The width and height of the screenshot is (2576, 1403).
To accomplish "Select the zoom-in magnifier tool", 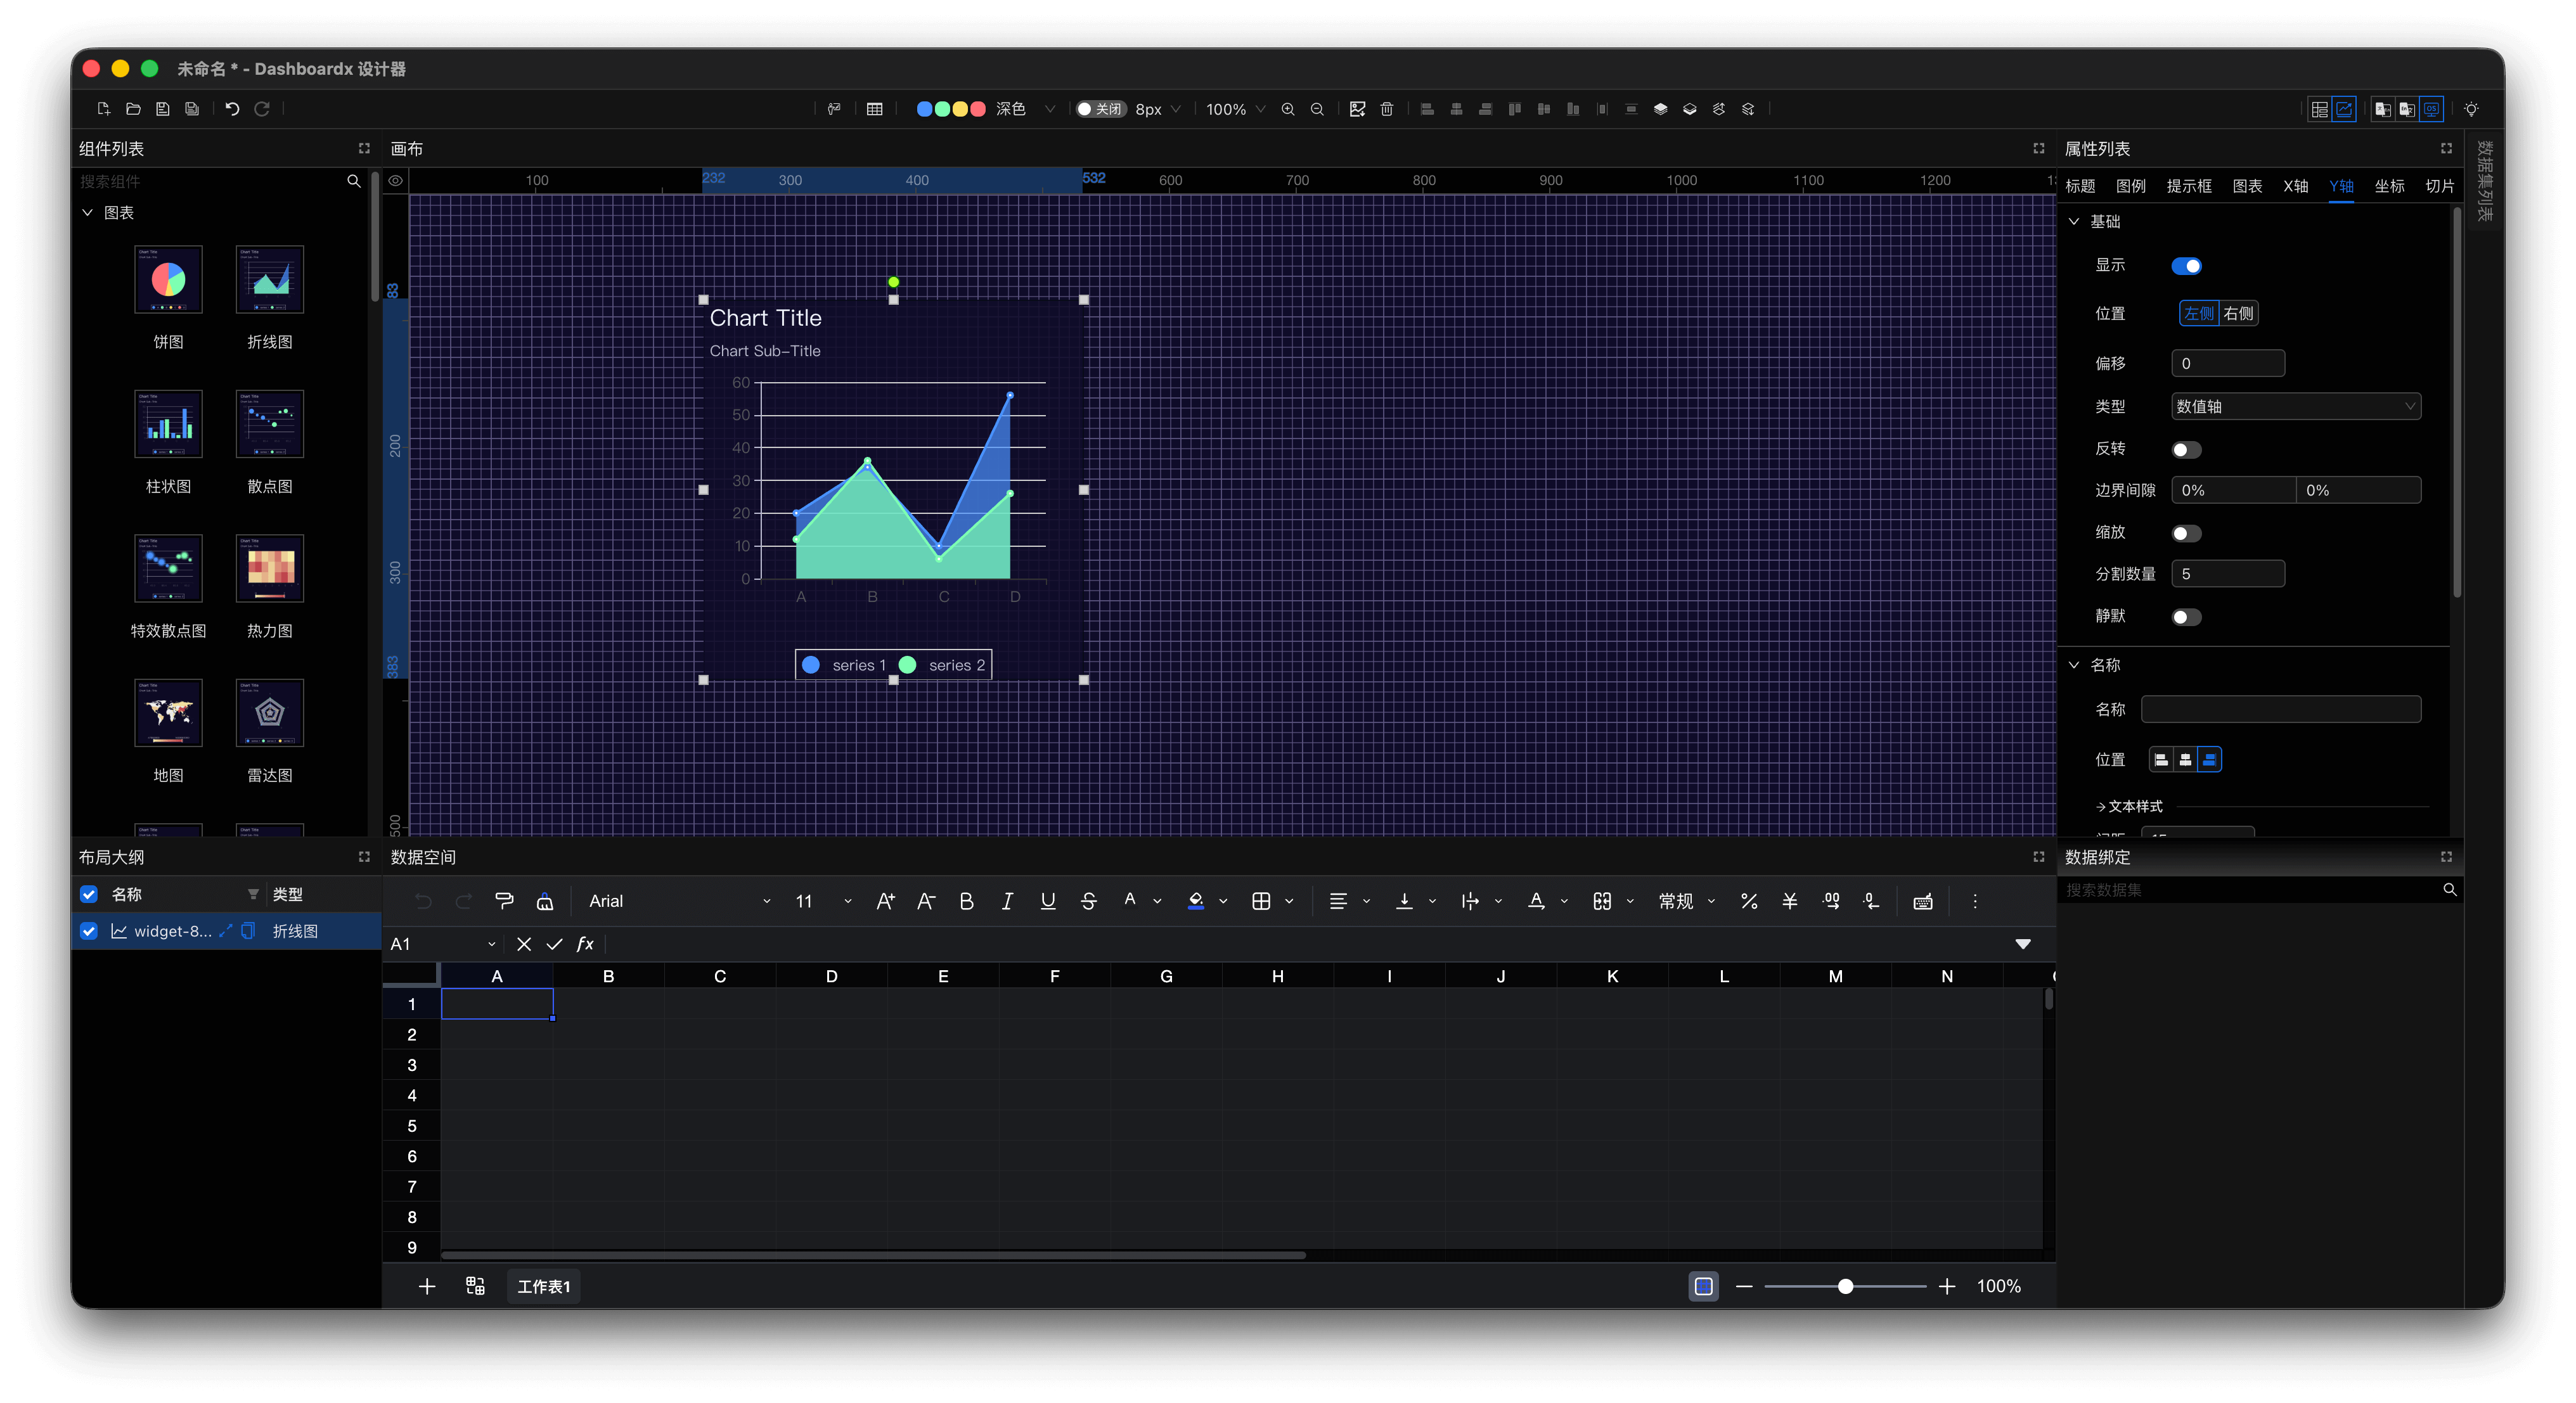I will (x=1288, y=109).
